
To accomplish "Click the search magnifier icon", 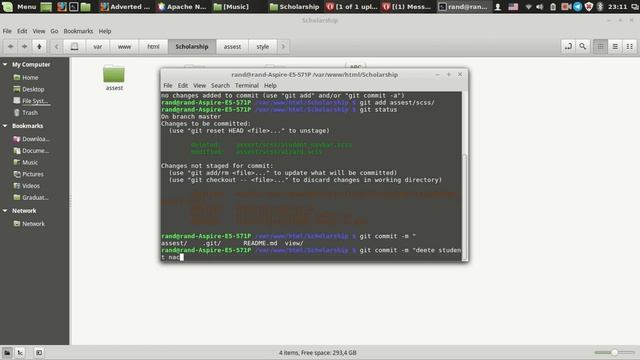I will click(x=583, y=47).
